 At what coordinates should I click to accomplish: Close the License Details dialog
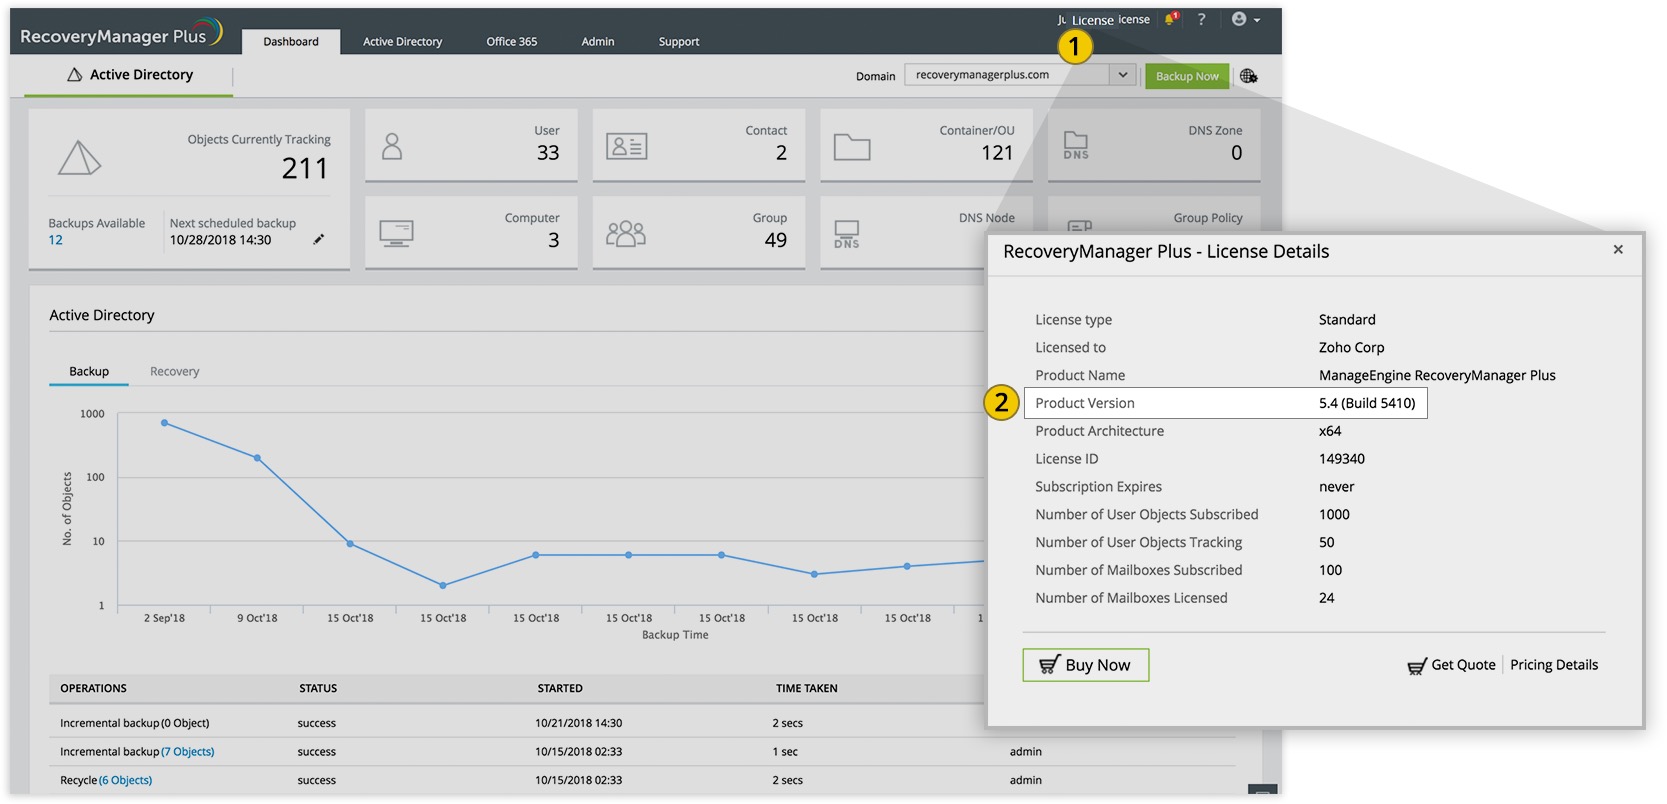pos(1618,250)
